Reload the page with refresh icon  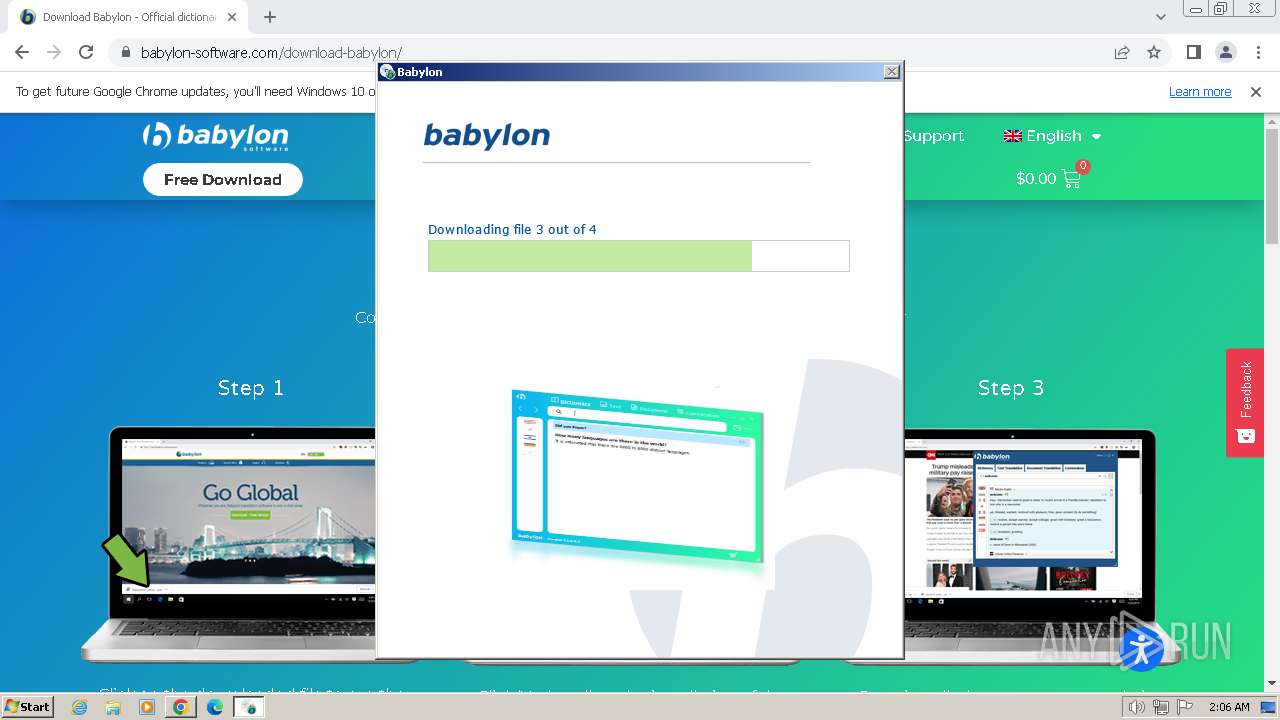point(86,52)
